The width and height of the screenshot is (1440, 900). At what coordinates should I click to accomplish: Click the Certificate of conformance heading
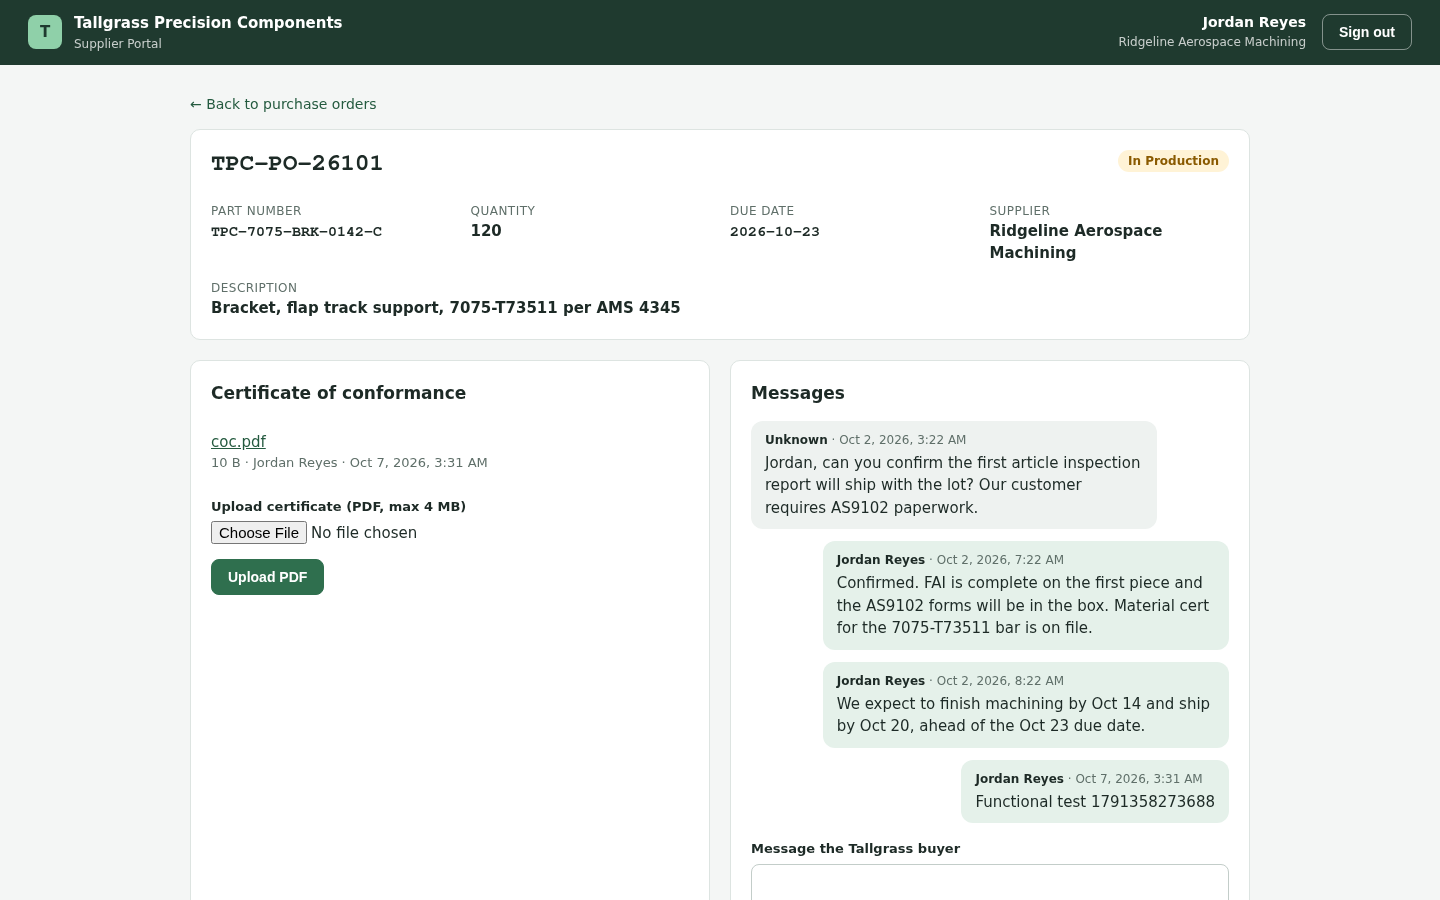tap(338, 393)
